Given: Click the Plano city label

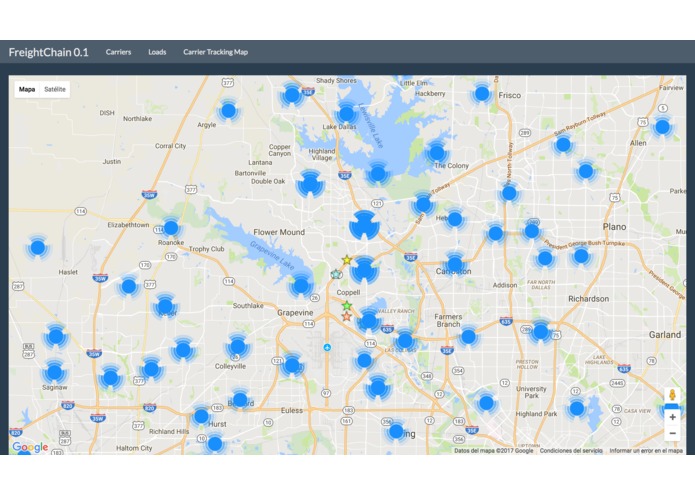Looking at the screenshot, I should (x=614, y=227).
